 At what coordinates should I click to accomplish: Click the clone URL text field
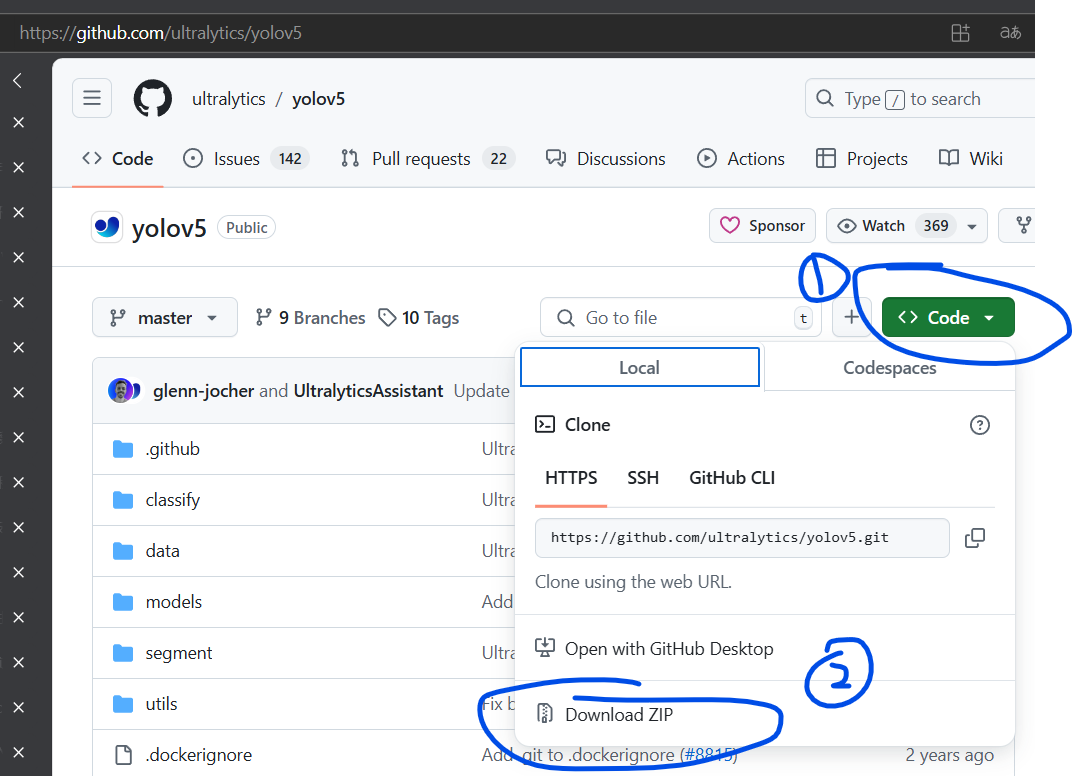[x=742, y=538]
